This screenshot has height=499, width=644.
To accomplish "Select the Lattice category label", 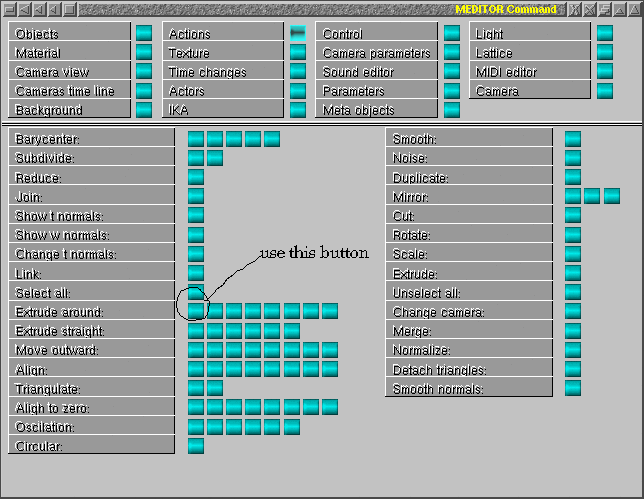I will pyautogui.click(x=530, y=53).
